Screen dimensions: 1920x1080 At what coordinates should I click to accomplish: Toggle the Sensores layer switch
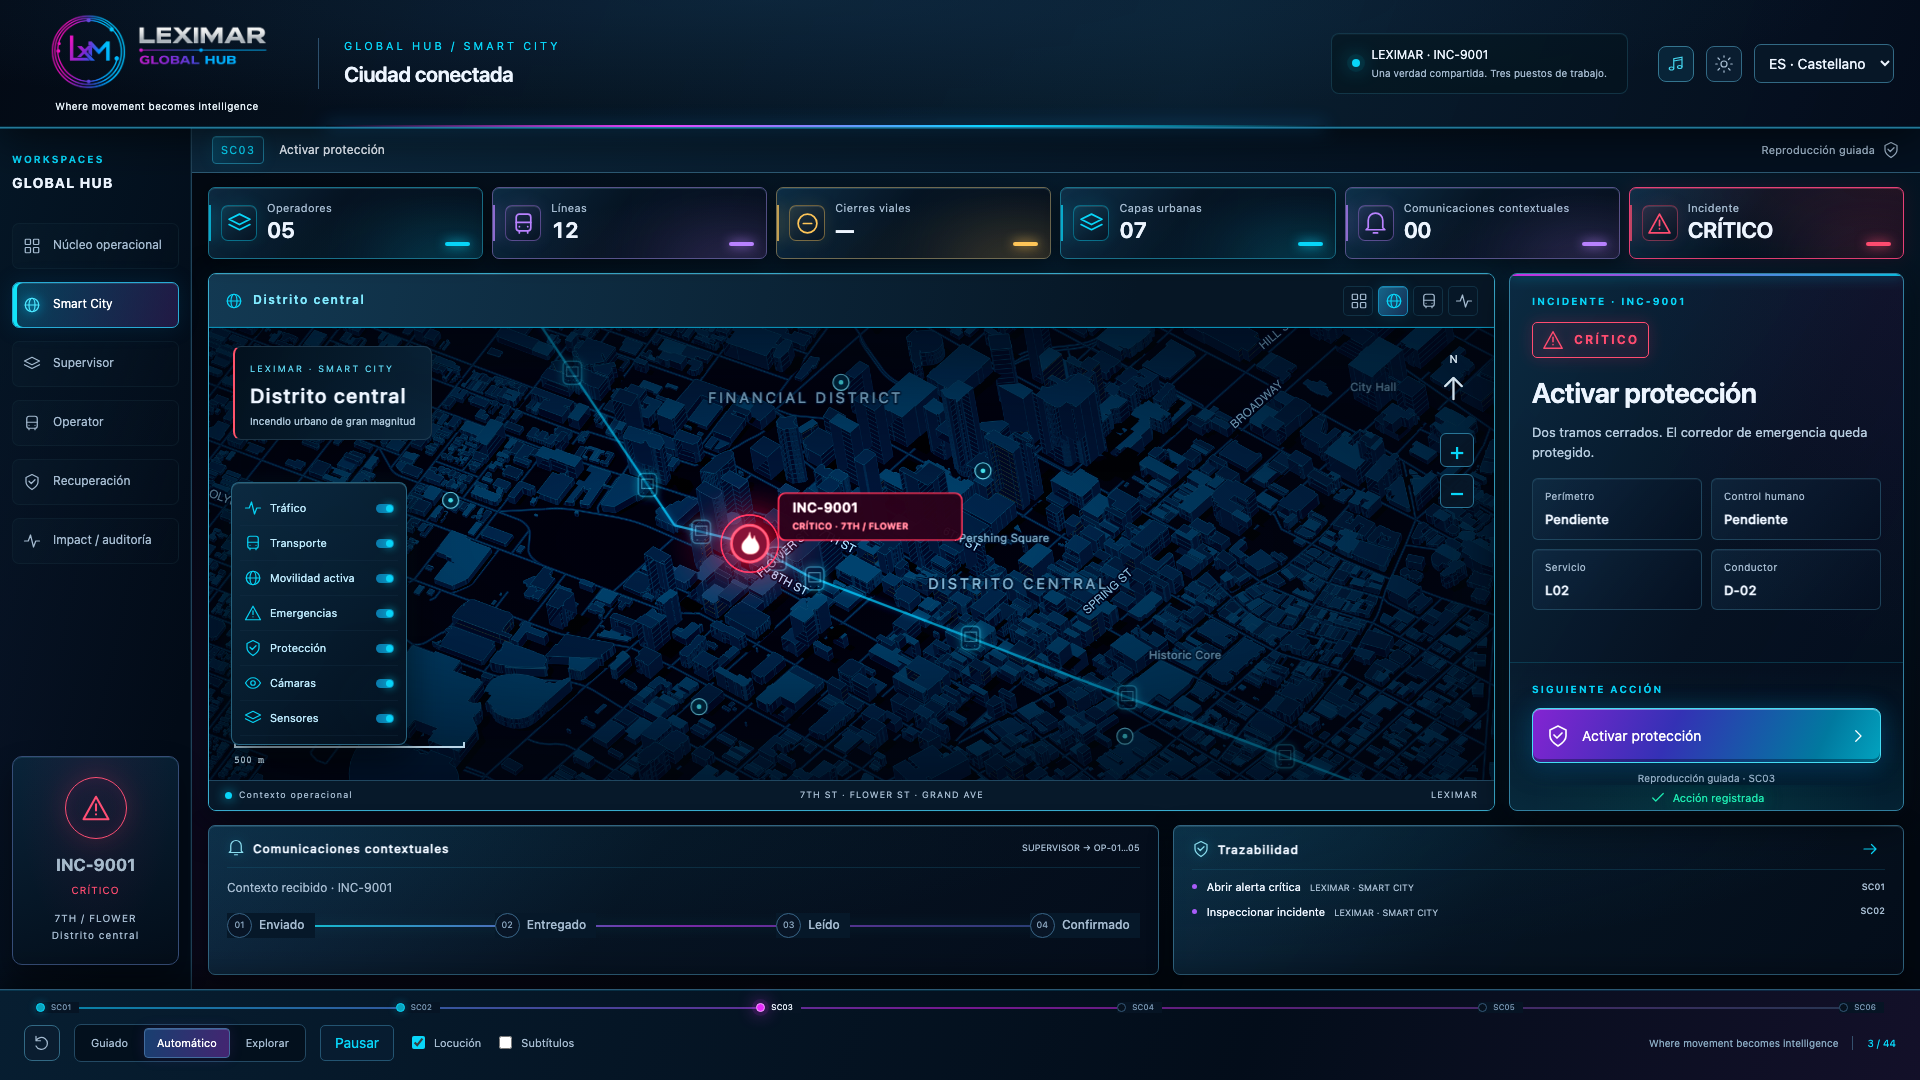click(385, 719)
